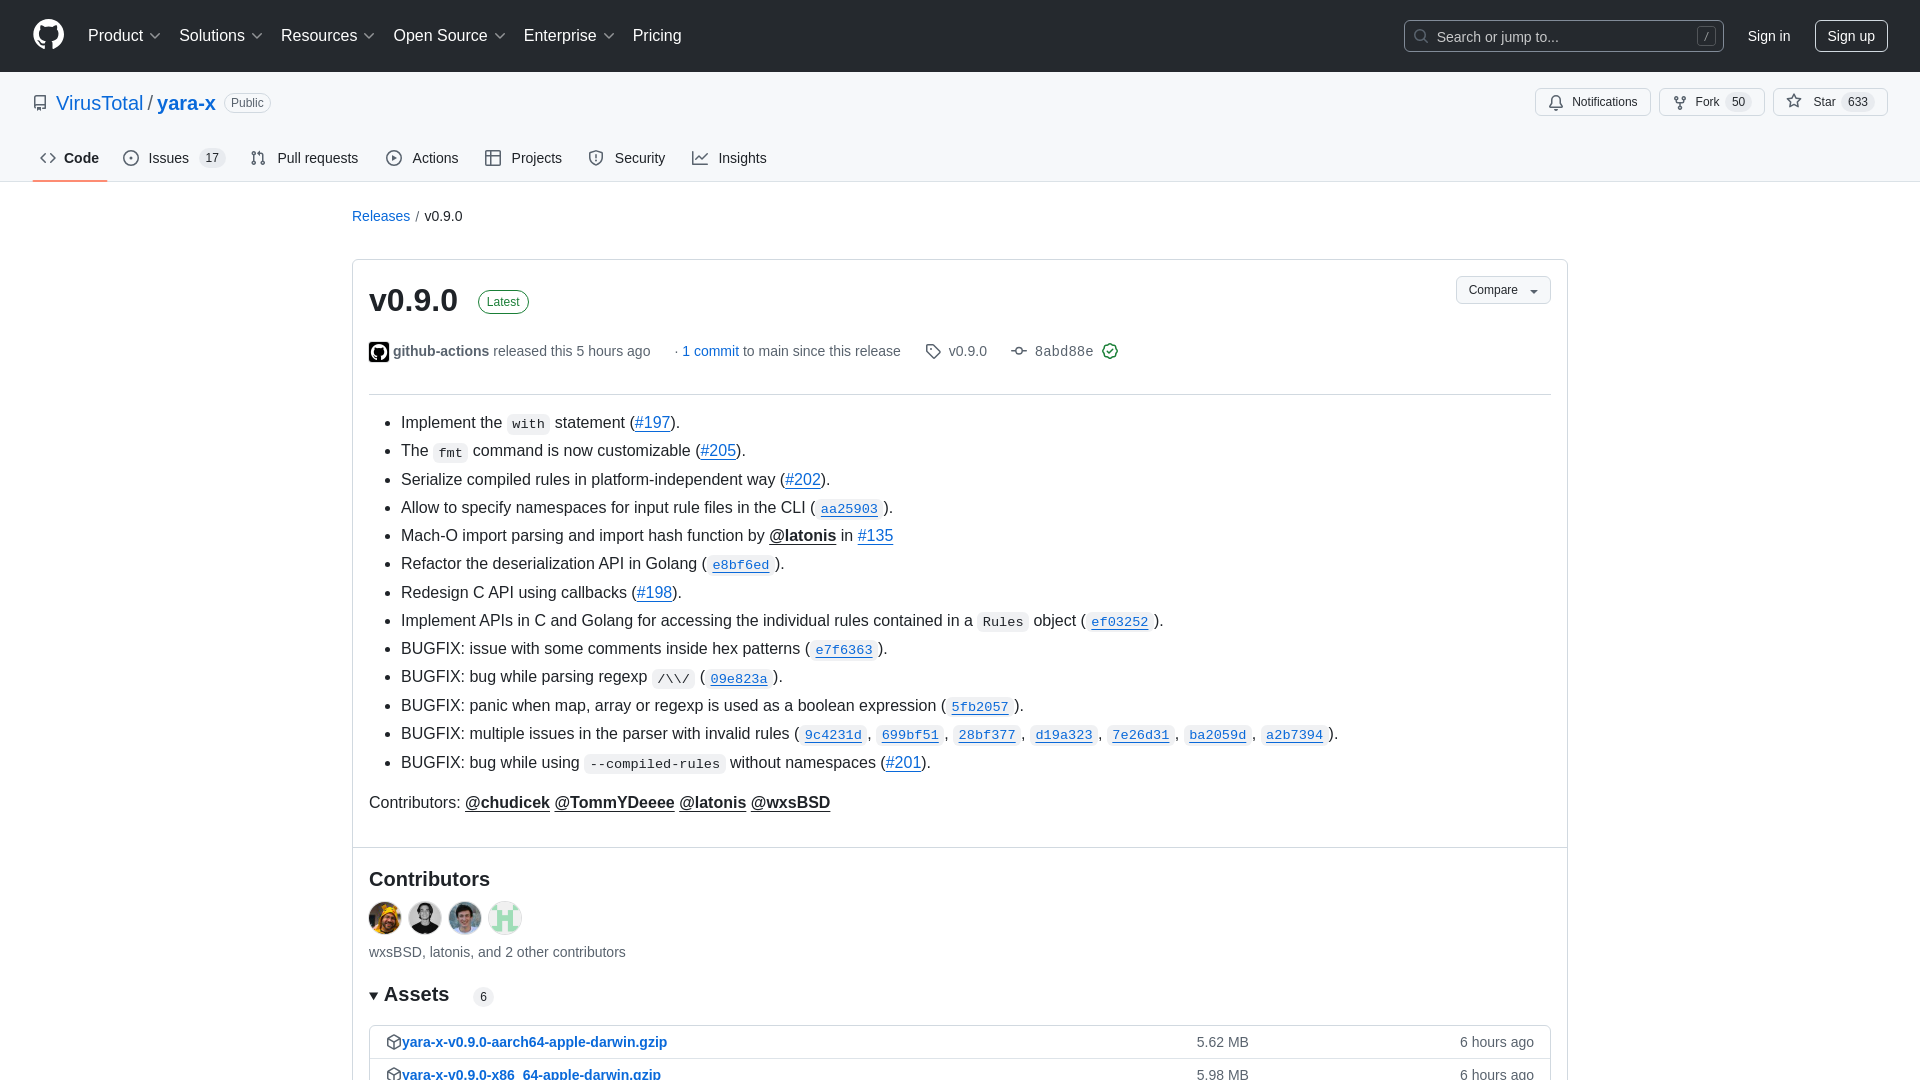1920x1080 pixels.
Task: Focus the Search or jump to field
Action: click(x=1563, y=36)
